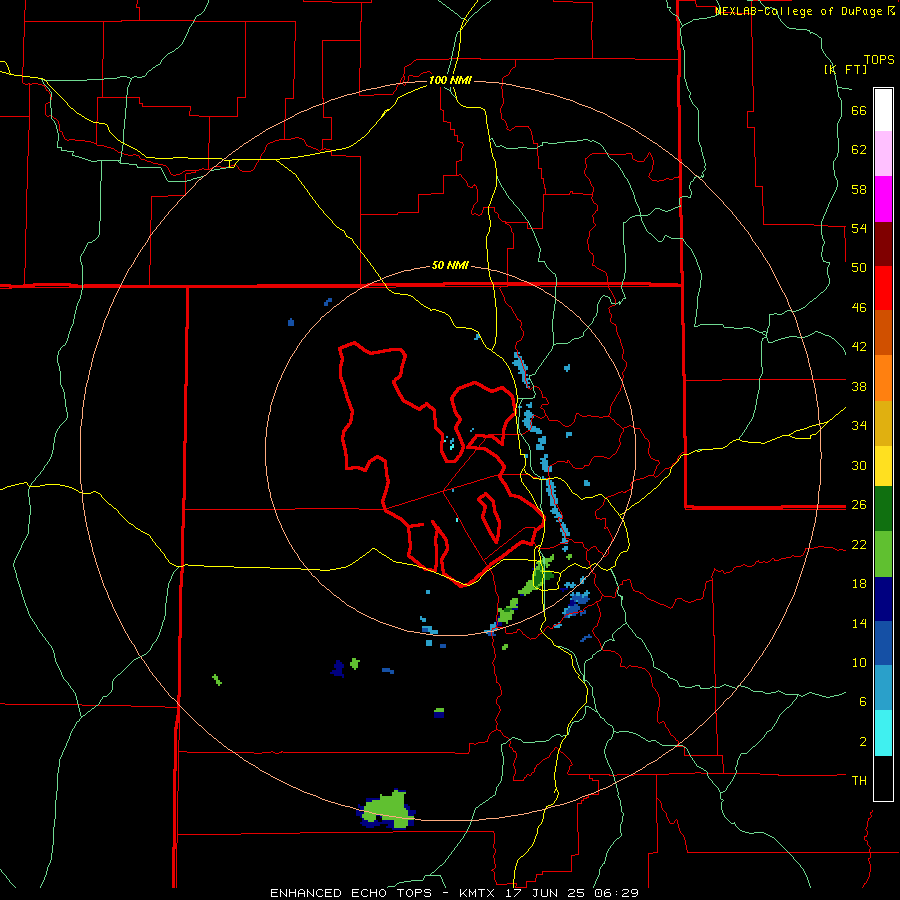
Task: Select the light green legend swatch
Action: pyautogui.click(x=883, y=554)
